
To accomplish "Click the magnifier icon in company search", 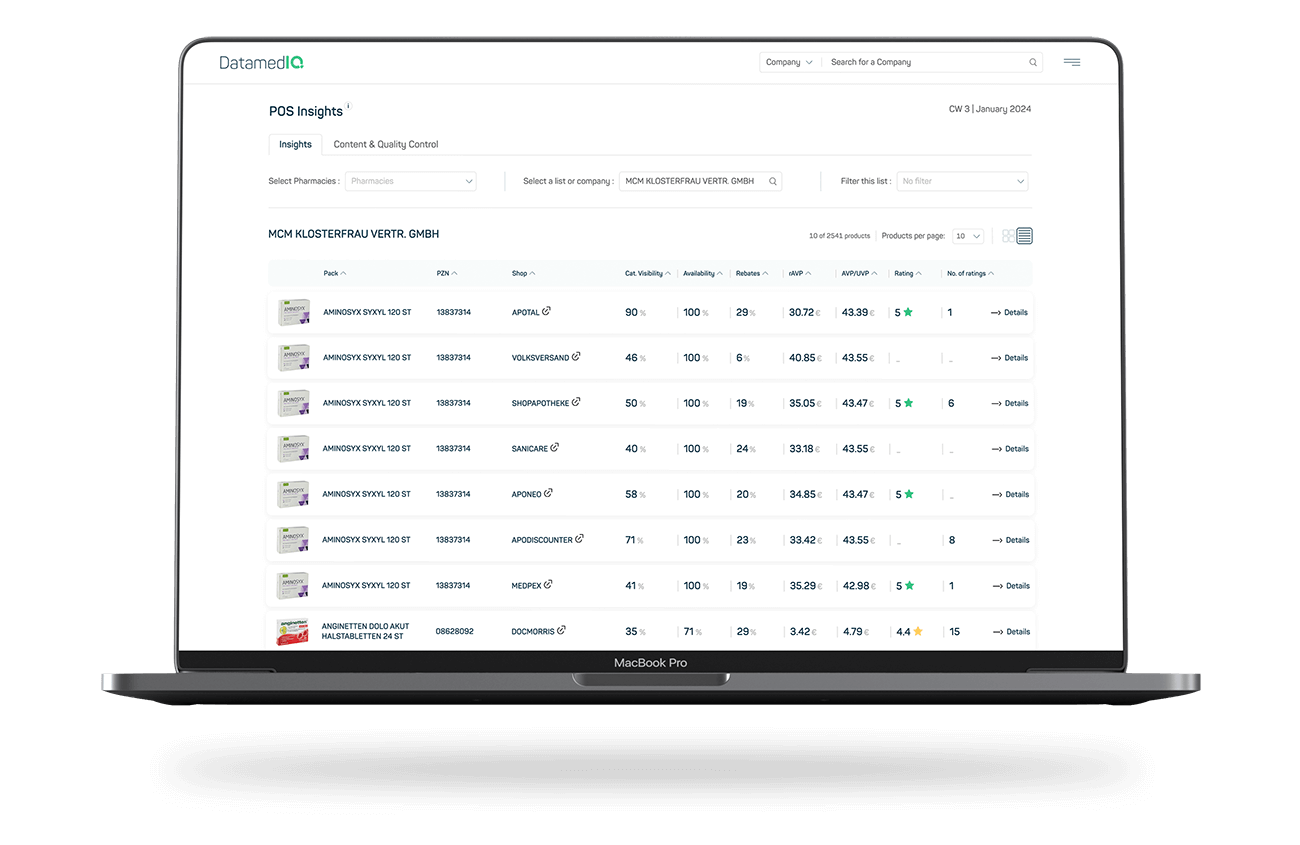I will pyautogui.click(x=1033, y=62).
